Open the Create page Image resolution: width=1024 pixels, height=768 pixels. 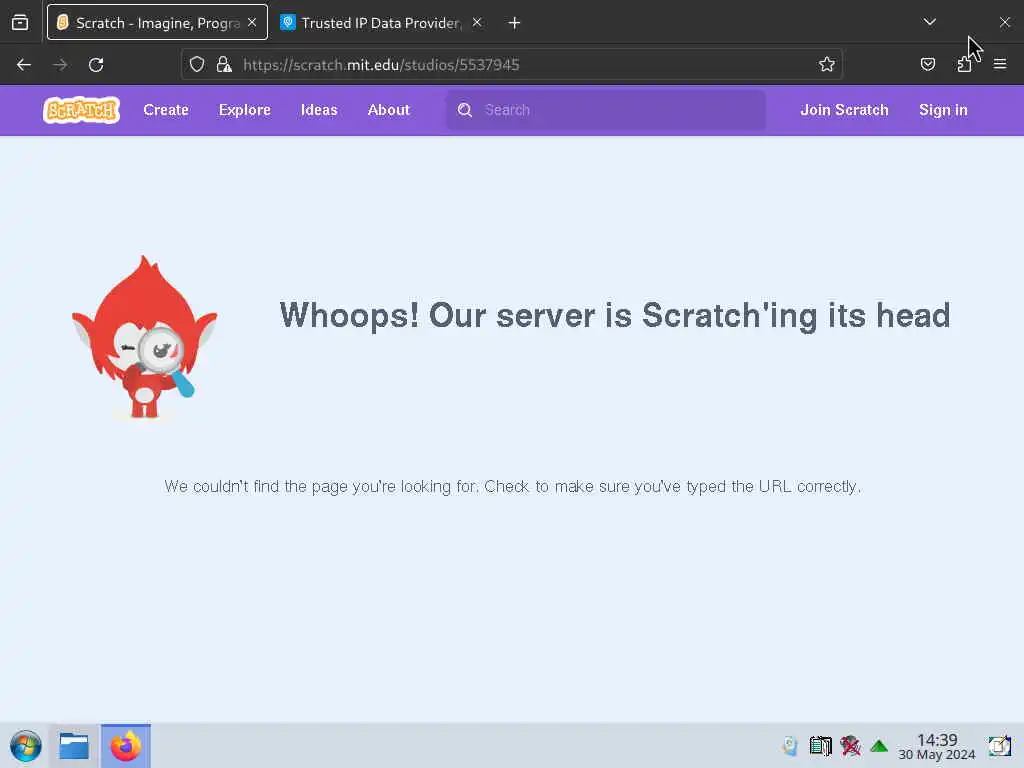[166, 110]
